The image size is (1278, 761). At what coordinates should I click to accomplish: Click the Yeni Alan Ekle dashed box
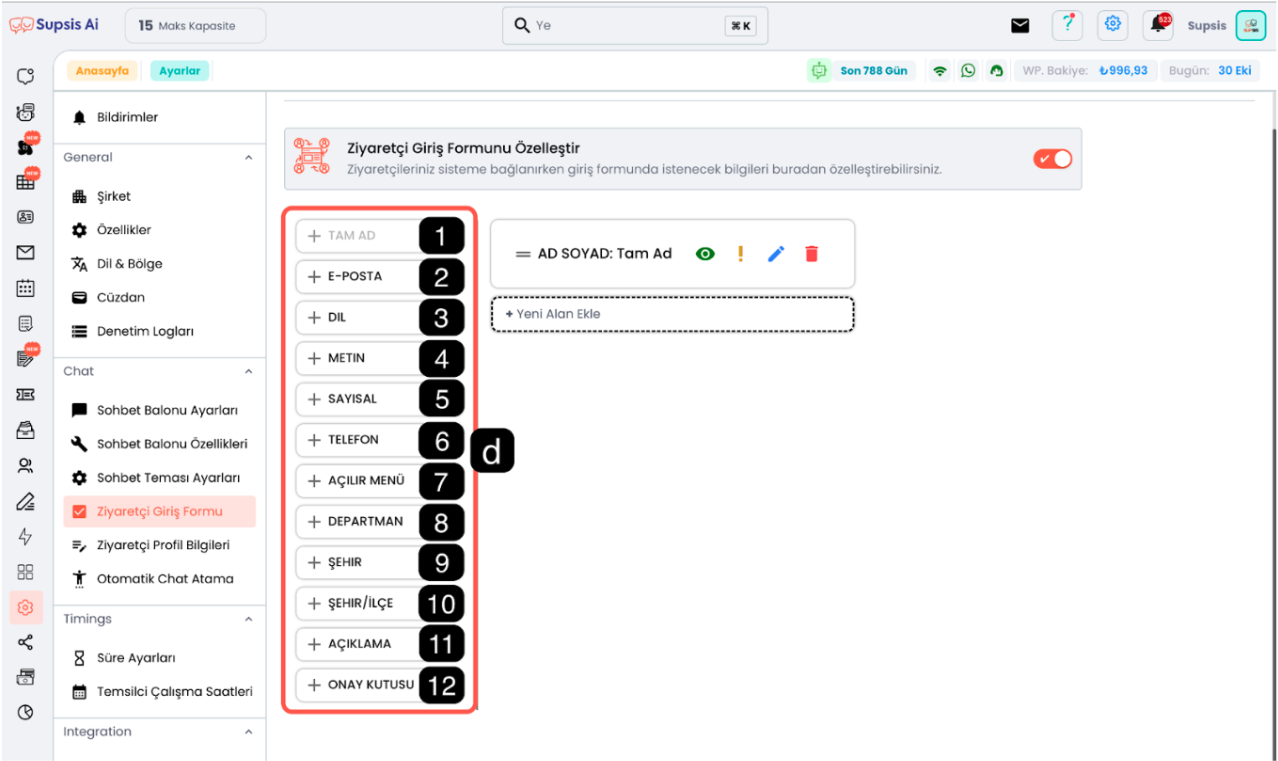[672, 314]
